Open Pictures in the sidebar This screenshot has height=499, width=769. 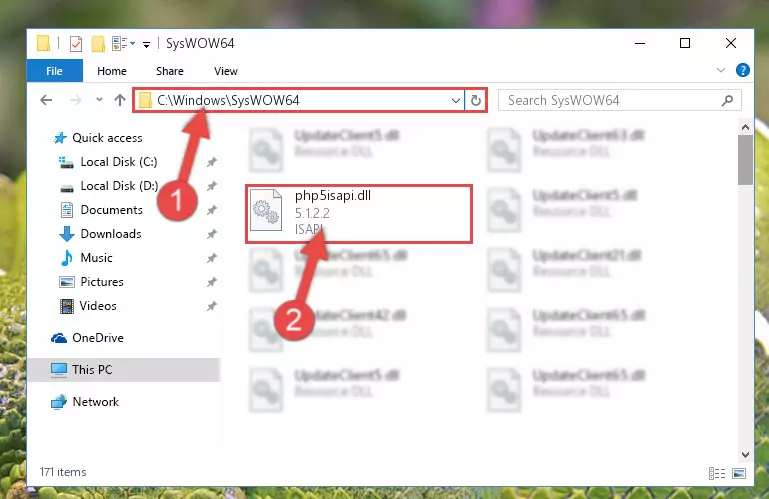102,282
